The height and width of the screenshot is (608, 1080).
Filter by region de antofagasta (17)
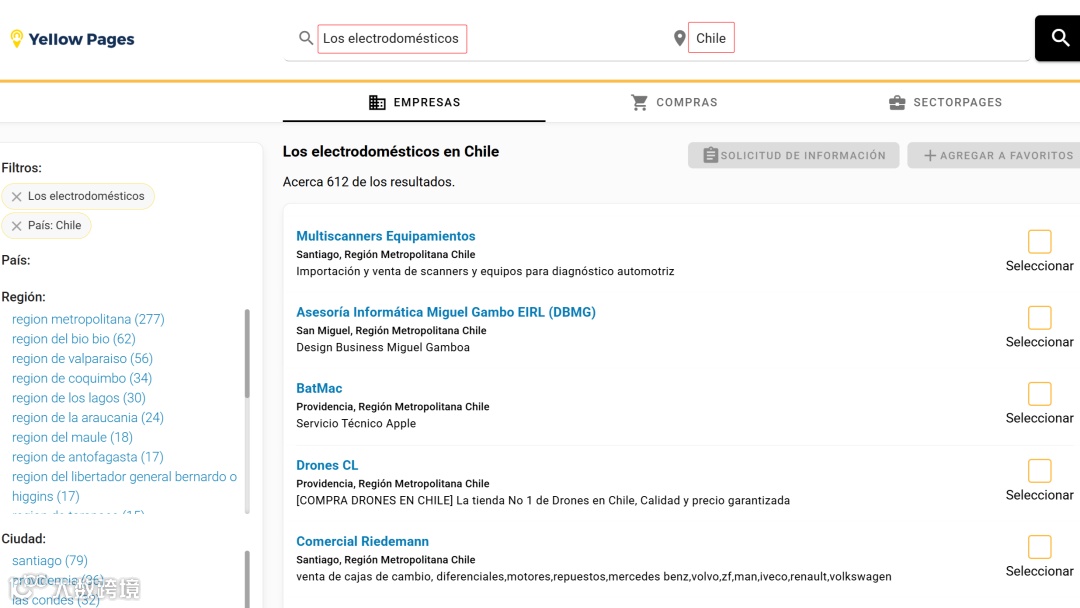(x=87, y=457)
